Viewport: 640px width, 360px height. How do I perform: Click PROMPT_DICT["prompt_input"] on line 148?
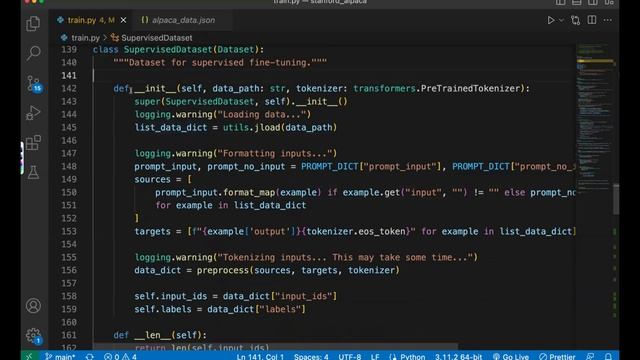(371, 167)
